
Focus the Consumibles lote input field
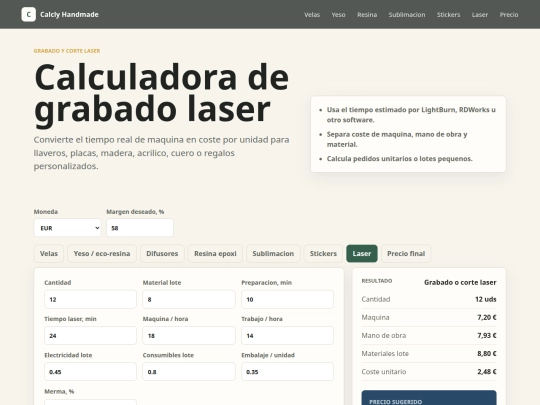pos(189,372)
